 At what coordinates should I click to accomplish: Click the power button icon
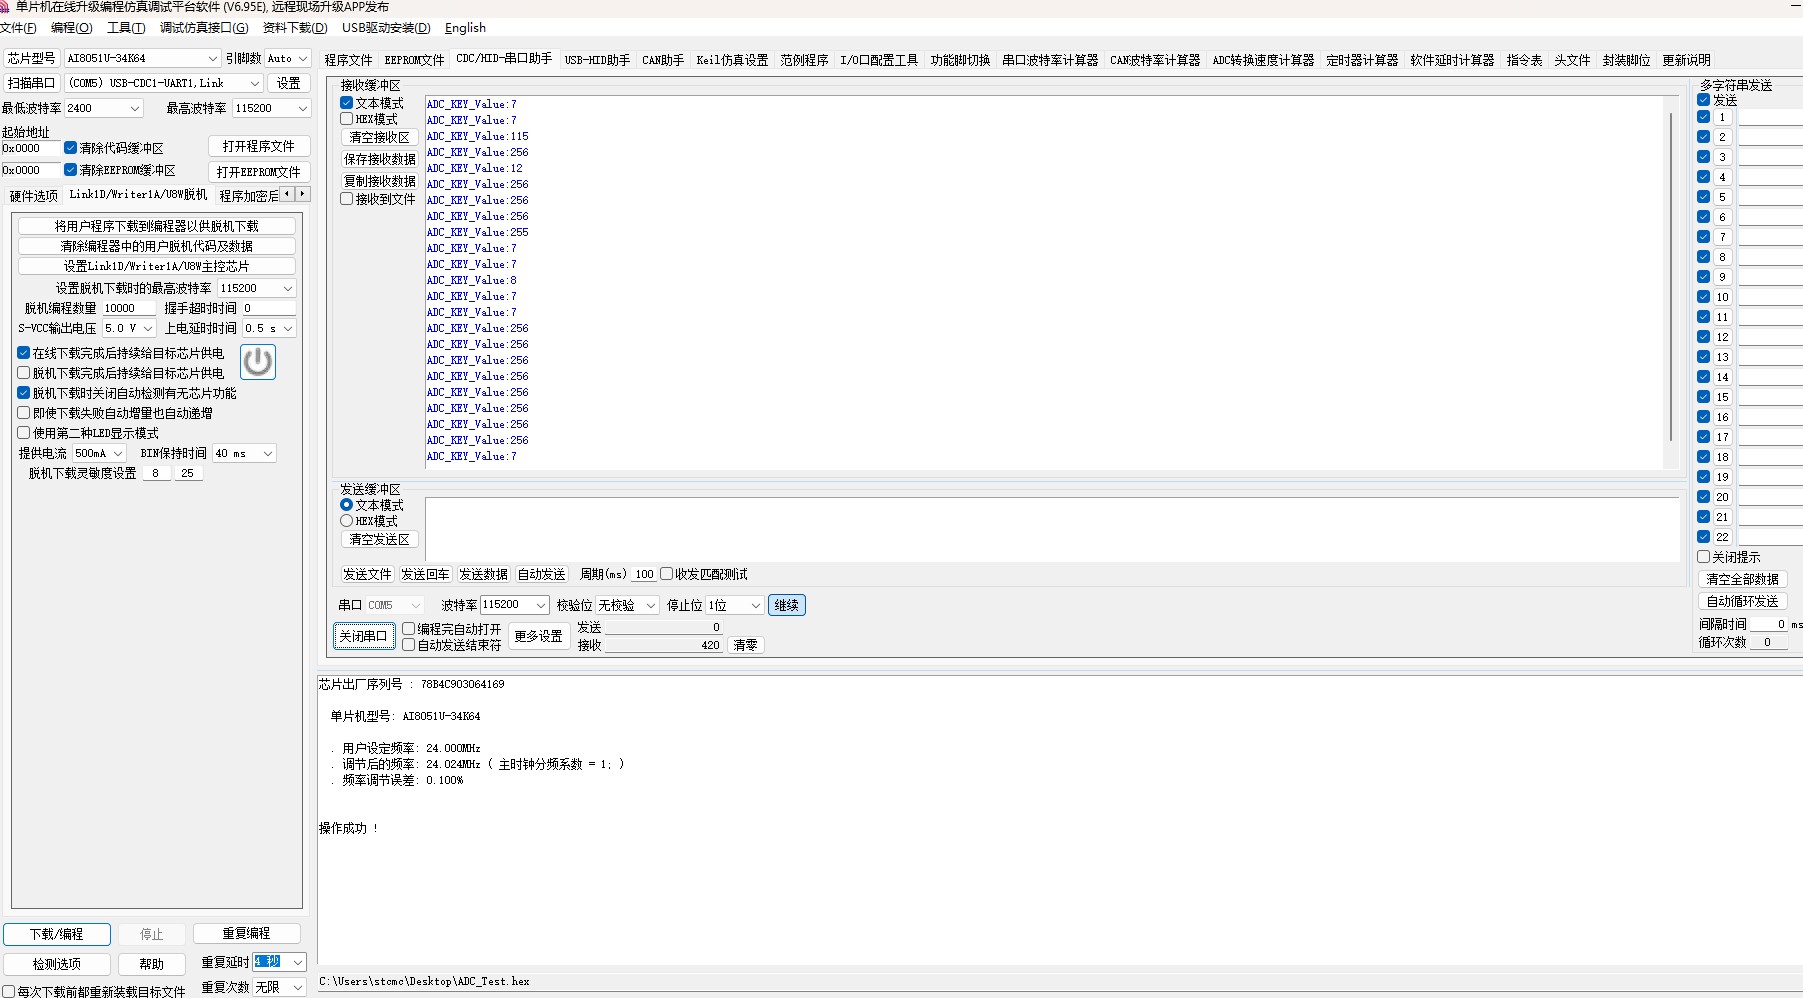click(258, 362)
